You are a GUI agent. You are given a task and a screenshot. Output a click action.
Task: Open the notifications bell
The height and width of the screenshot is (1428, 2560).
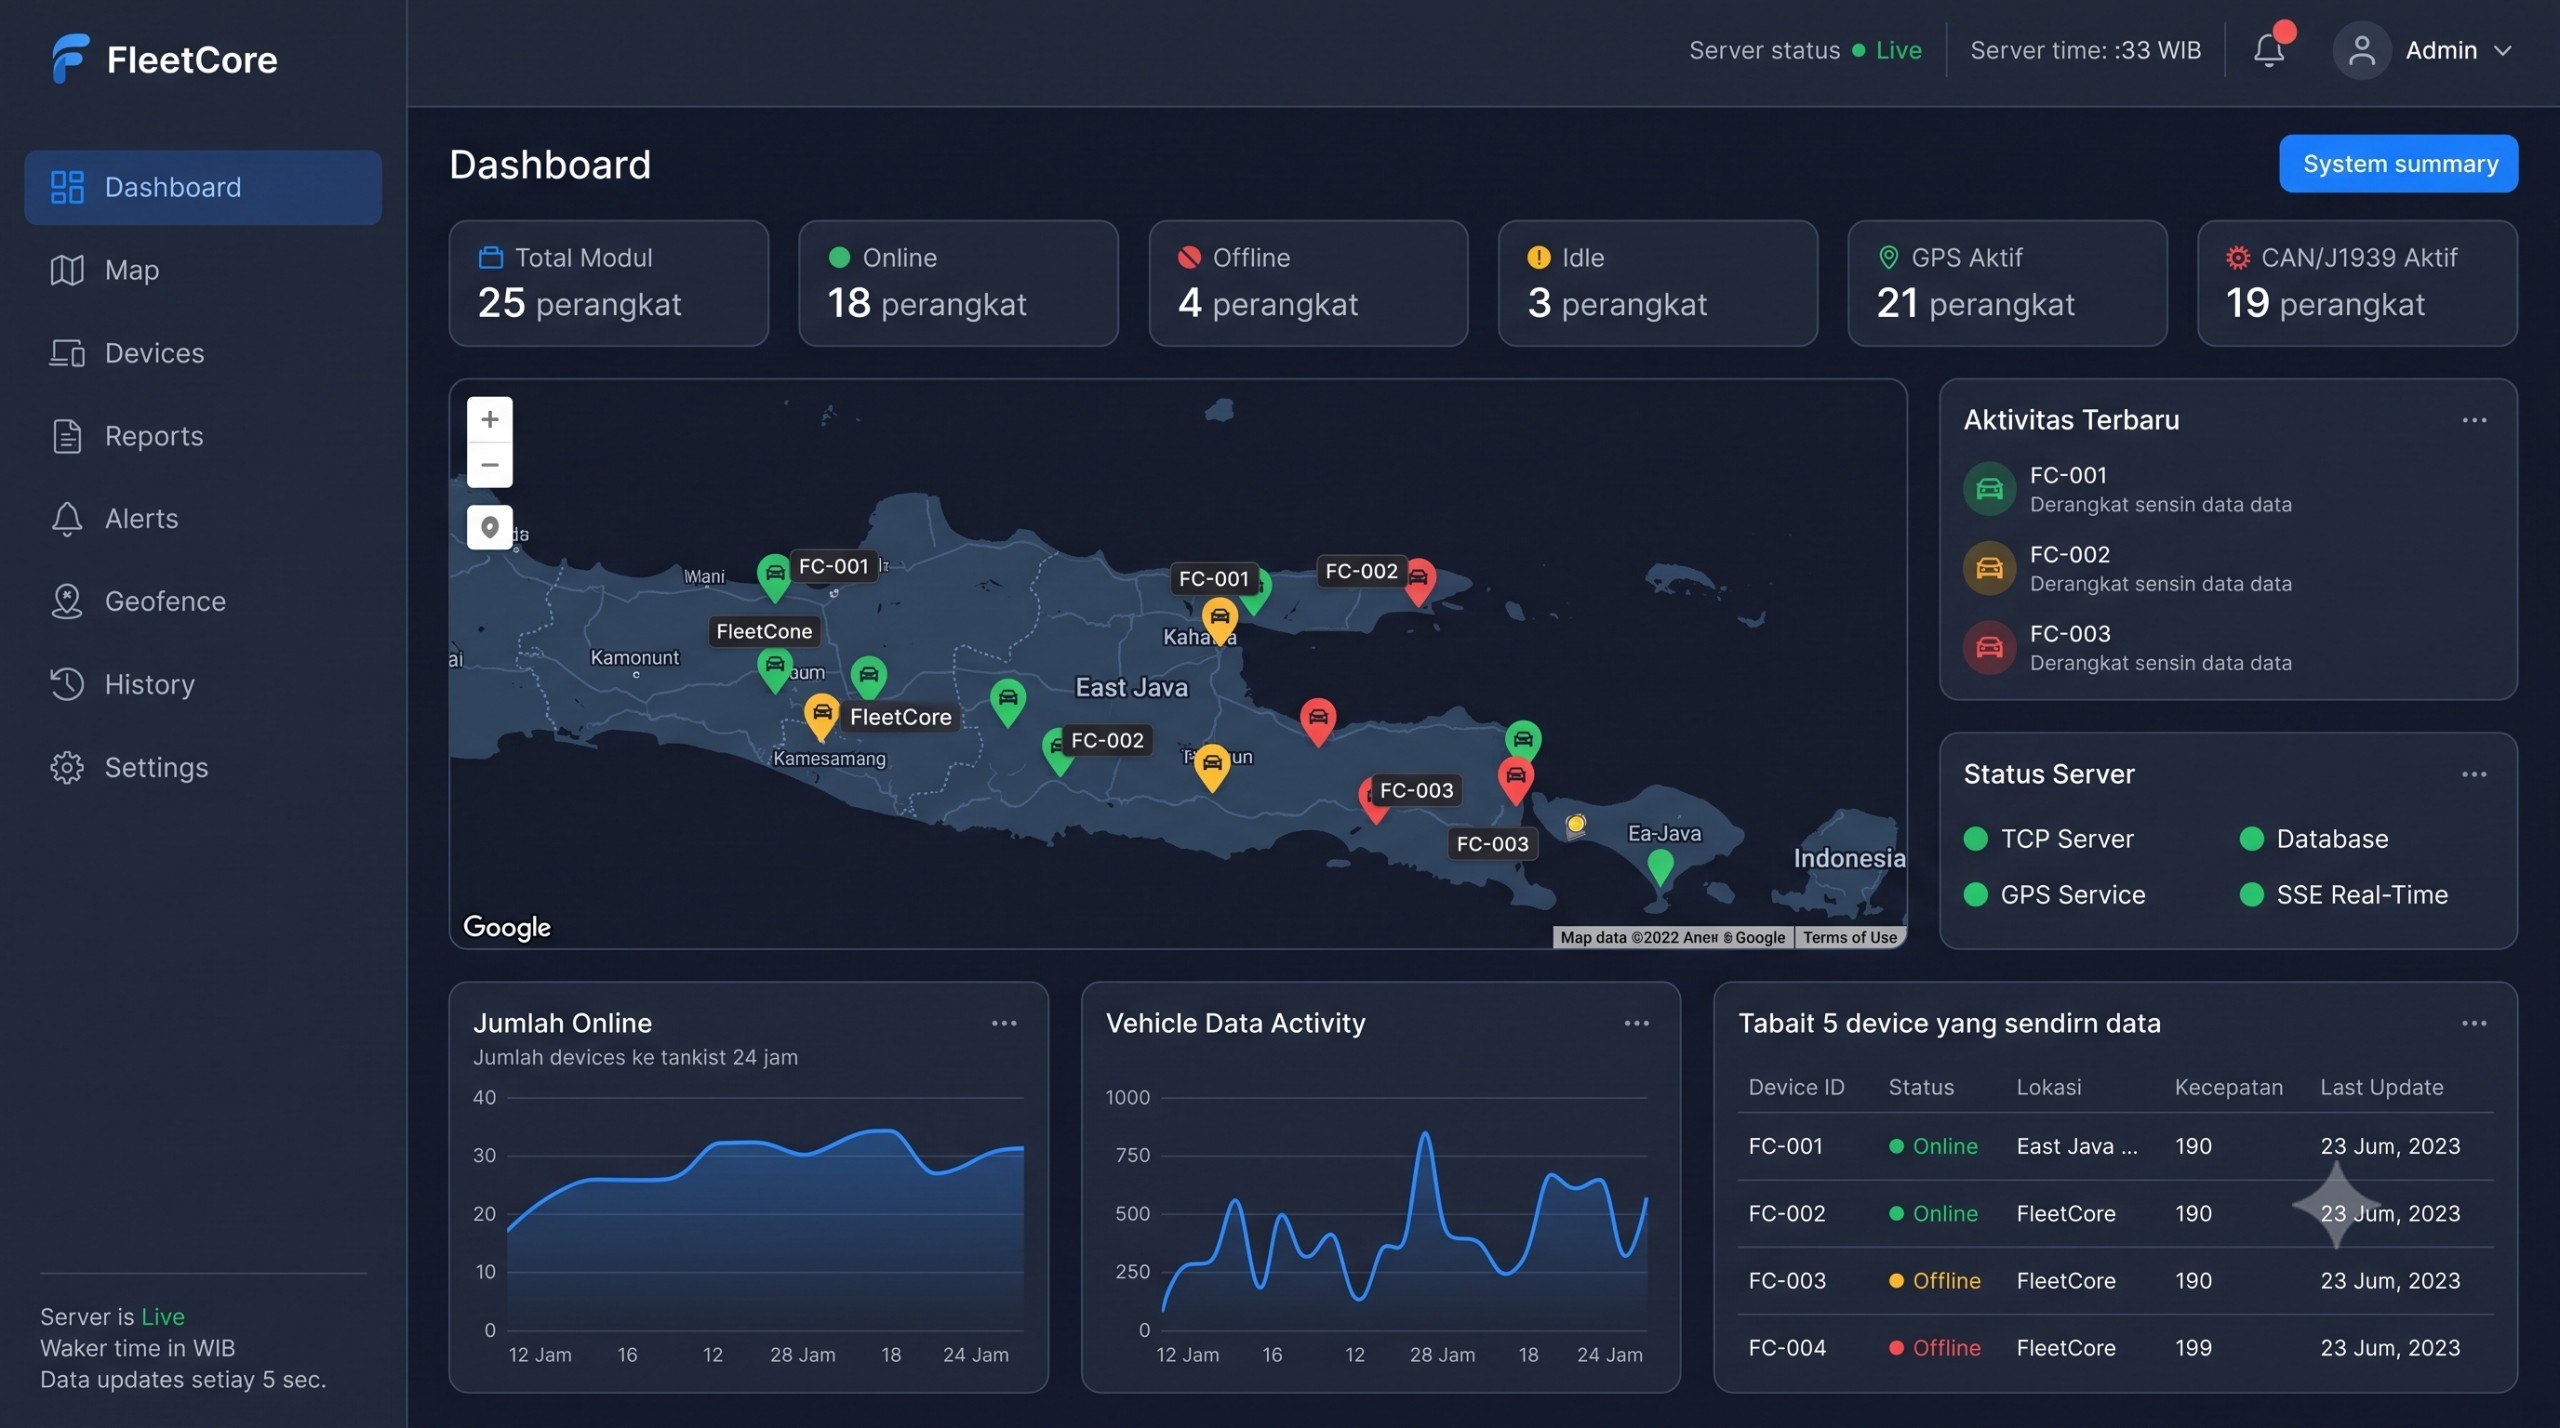click(2269, 50)
